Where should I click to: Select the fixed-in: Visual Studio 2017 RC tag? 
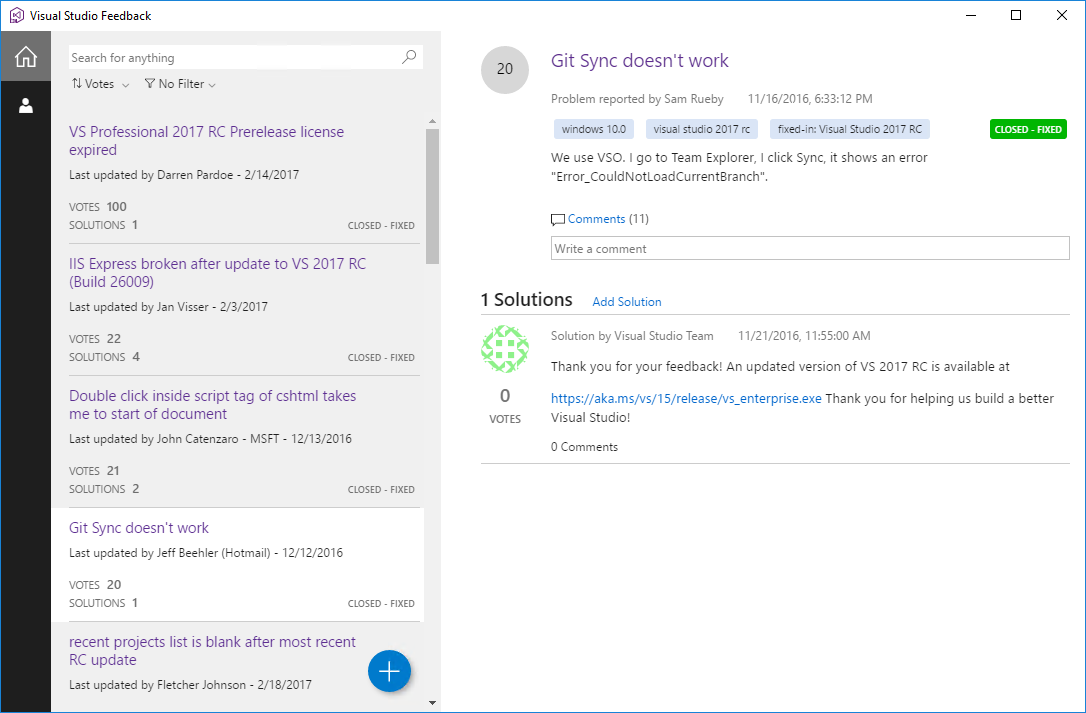(850, 129)
